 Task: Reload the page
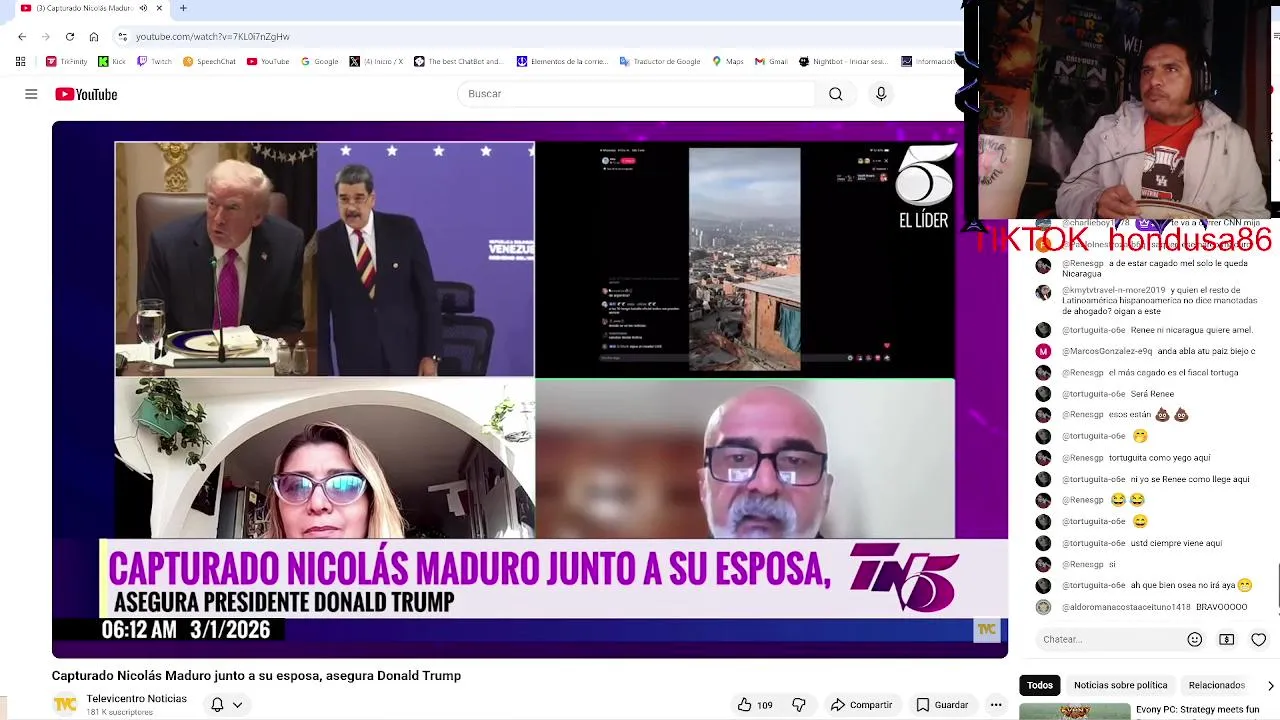click(70, 37)
